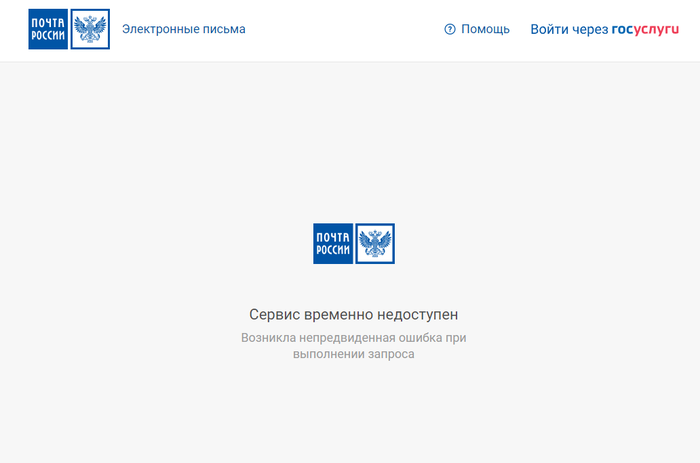700x463 pixels.
Task: Click the Почта России wordmark in header
Action: pyautogui.click(x=48, y=29)
